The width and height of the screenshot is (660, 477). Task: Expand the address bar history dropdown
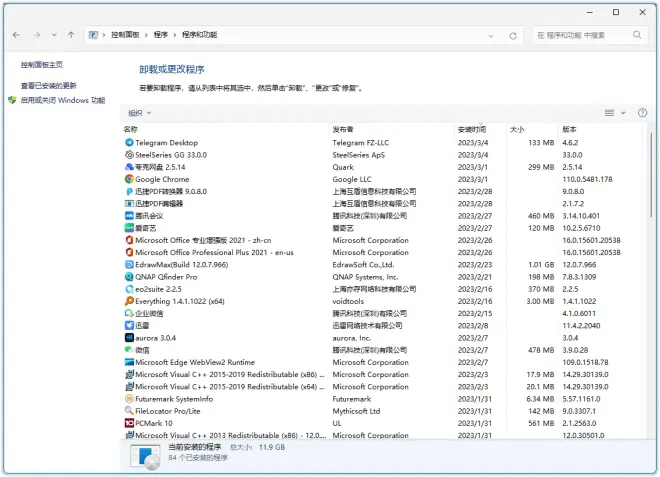pos(491,36)
